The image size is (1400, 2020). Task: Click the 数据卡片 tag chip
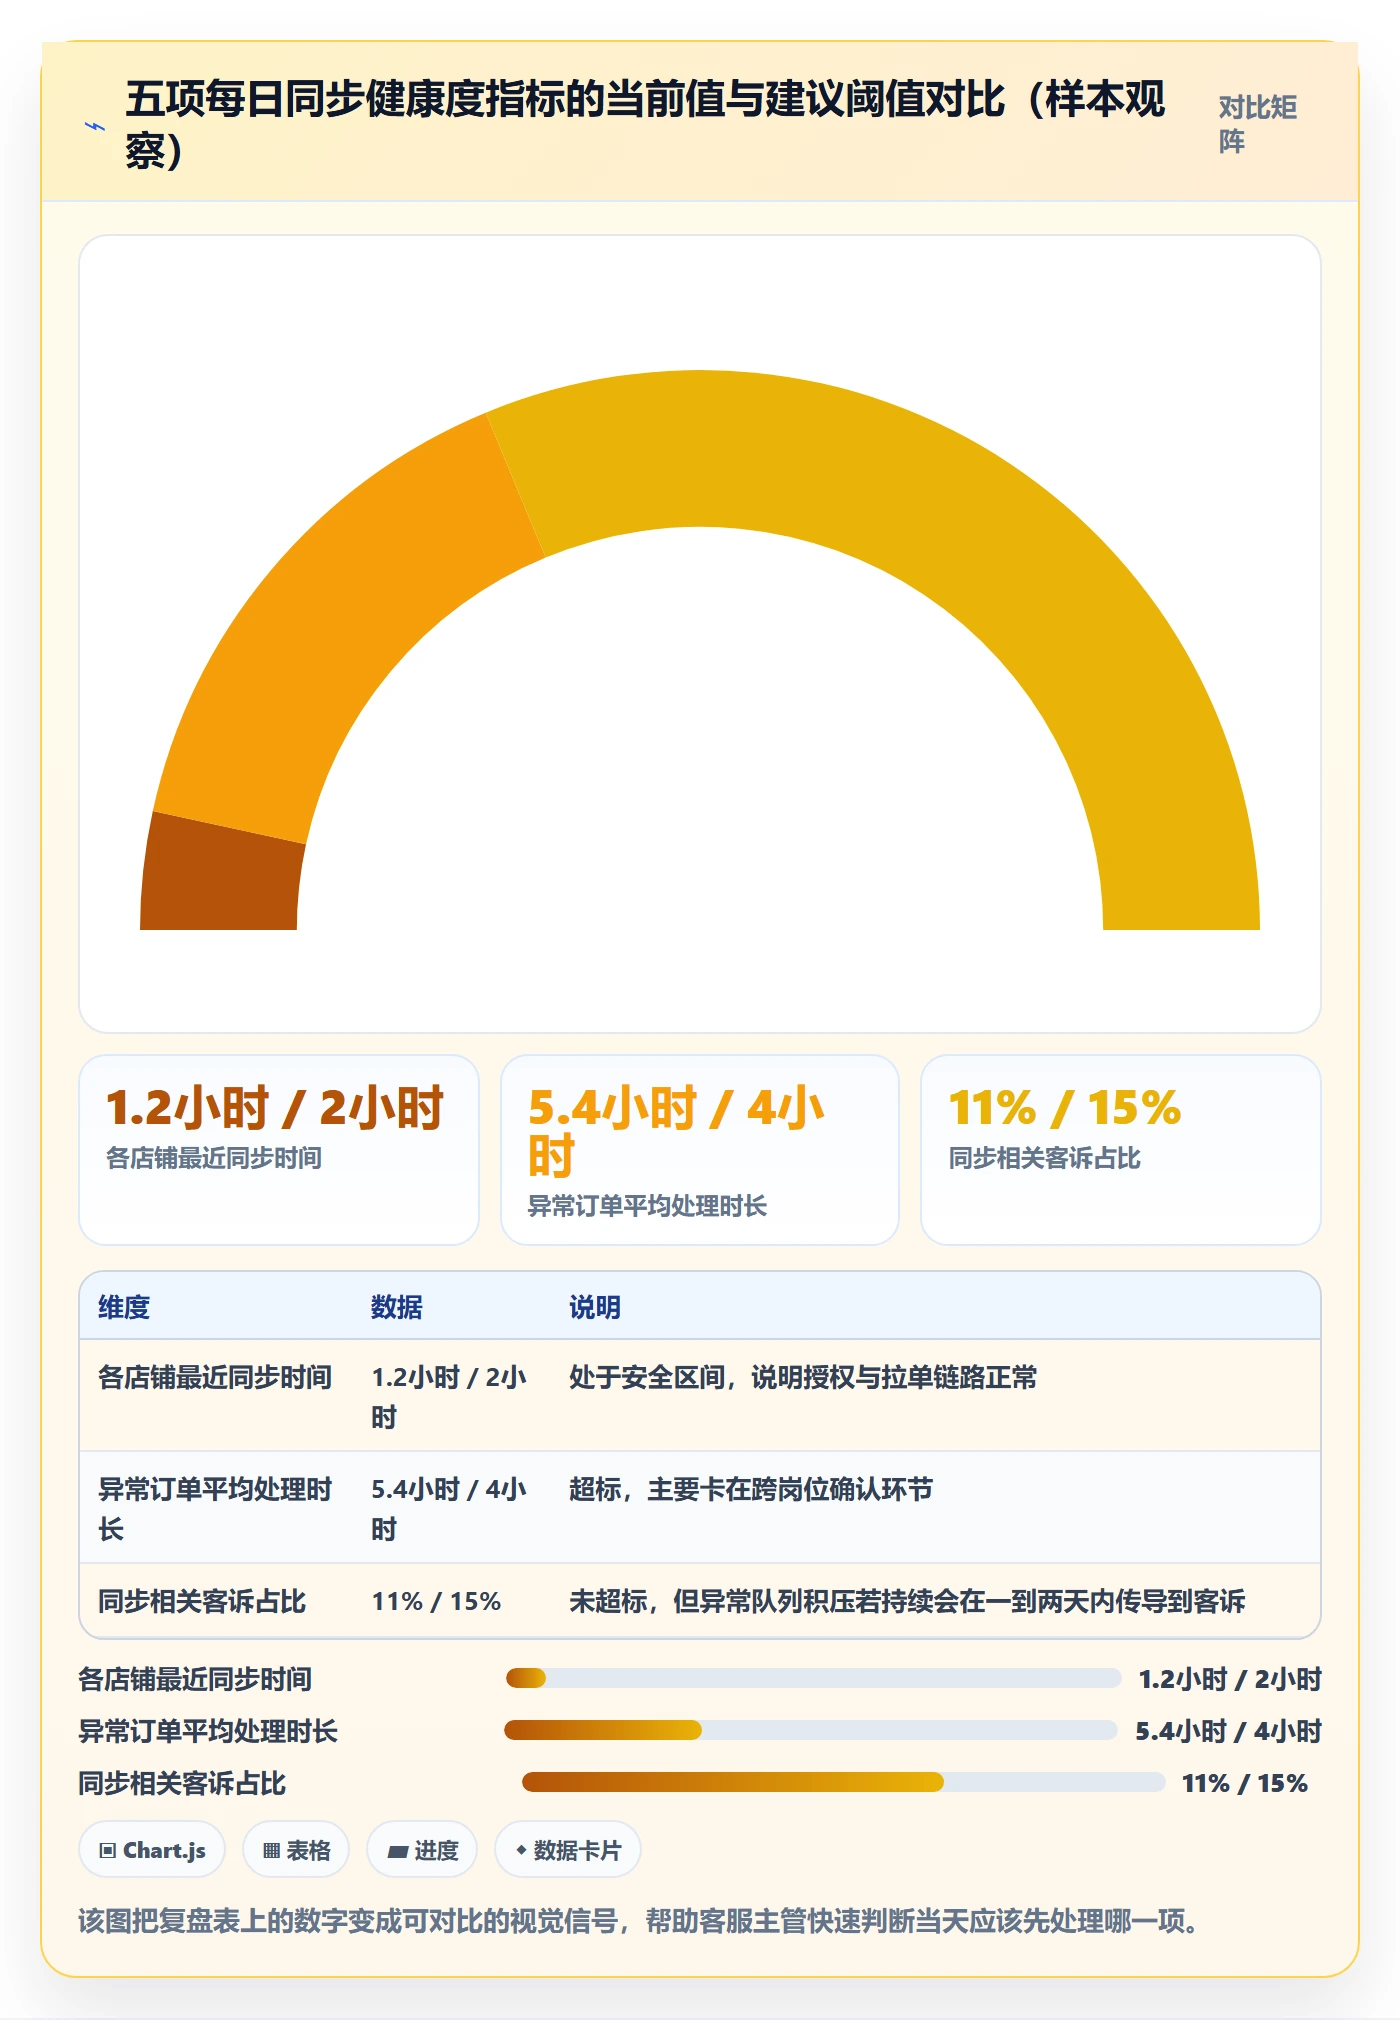pyautogui.click(x=568, y=1850)
